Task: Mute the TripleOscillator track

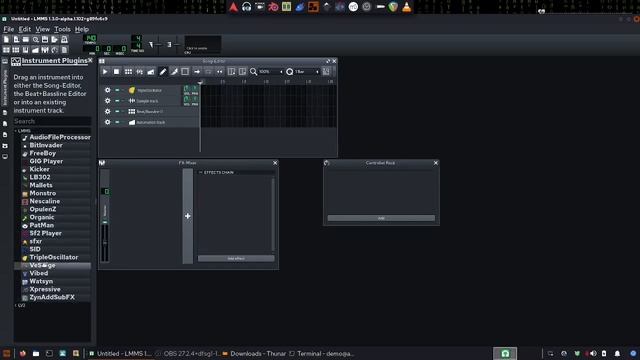Action: (x=117, y=90)
